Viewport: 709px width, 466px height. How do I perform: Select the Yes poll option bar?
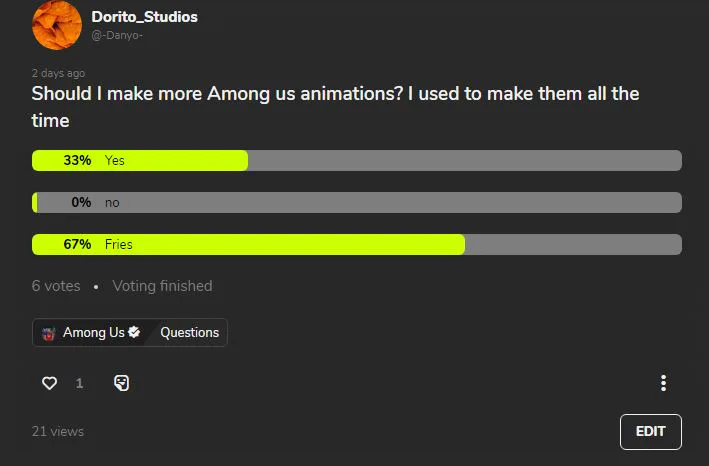[x=357, y=160]
